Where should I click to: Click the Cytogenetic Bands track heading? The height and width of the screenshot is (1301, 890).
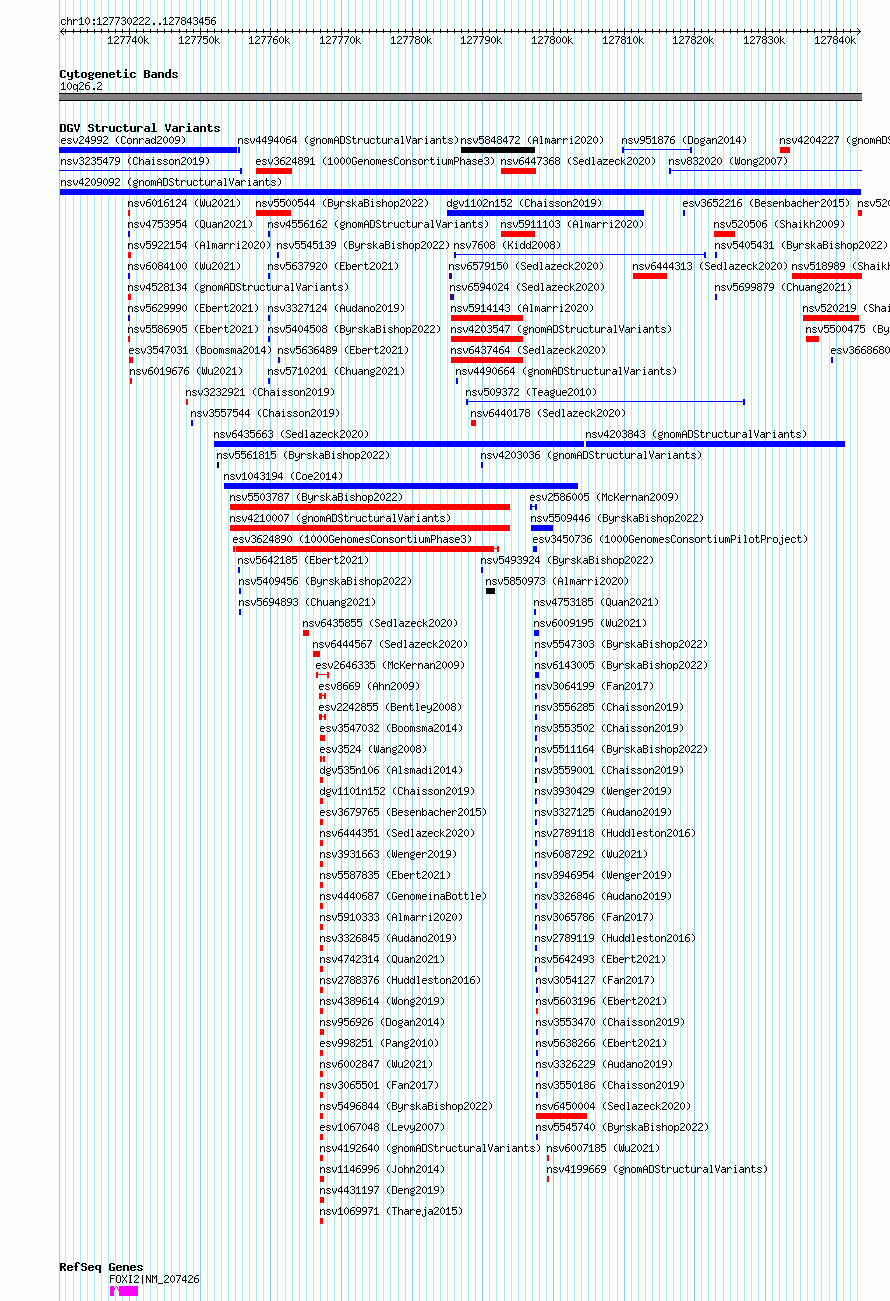[118, 74]
